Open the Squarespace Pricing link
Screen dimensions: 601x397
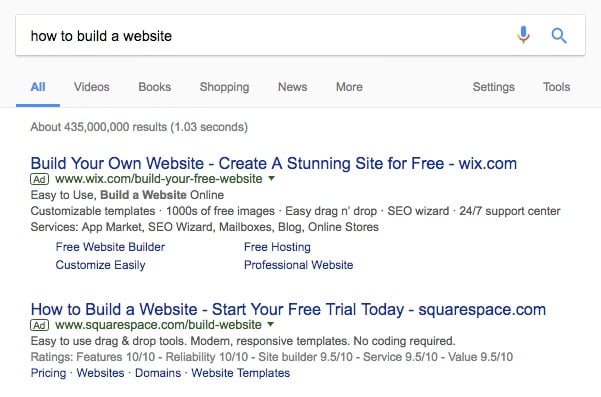(x=48, y=373)
